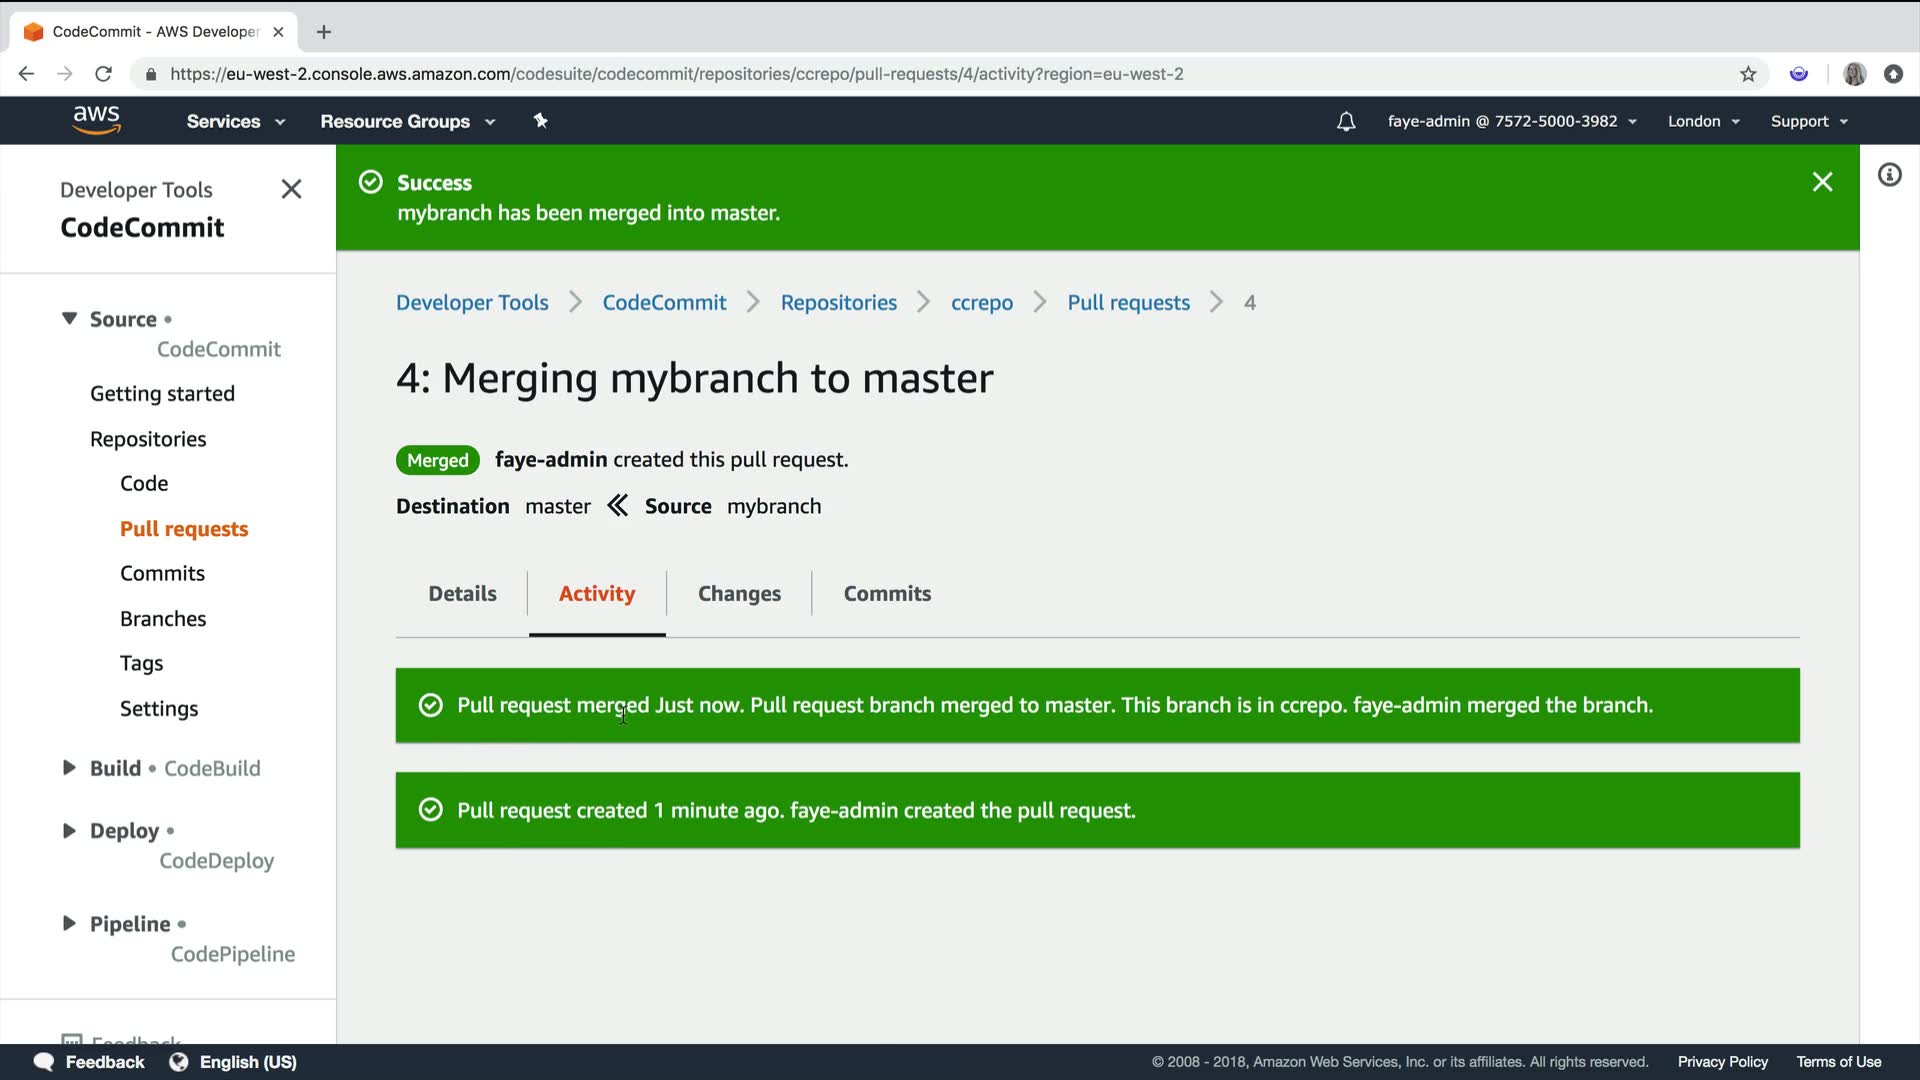Open the London region dropdown
This screenshot has width=1920, height=1080.
(x=1703, y=121)
